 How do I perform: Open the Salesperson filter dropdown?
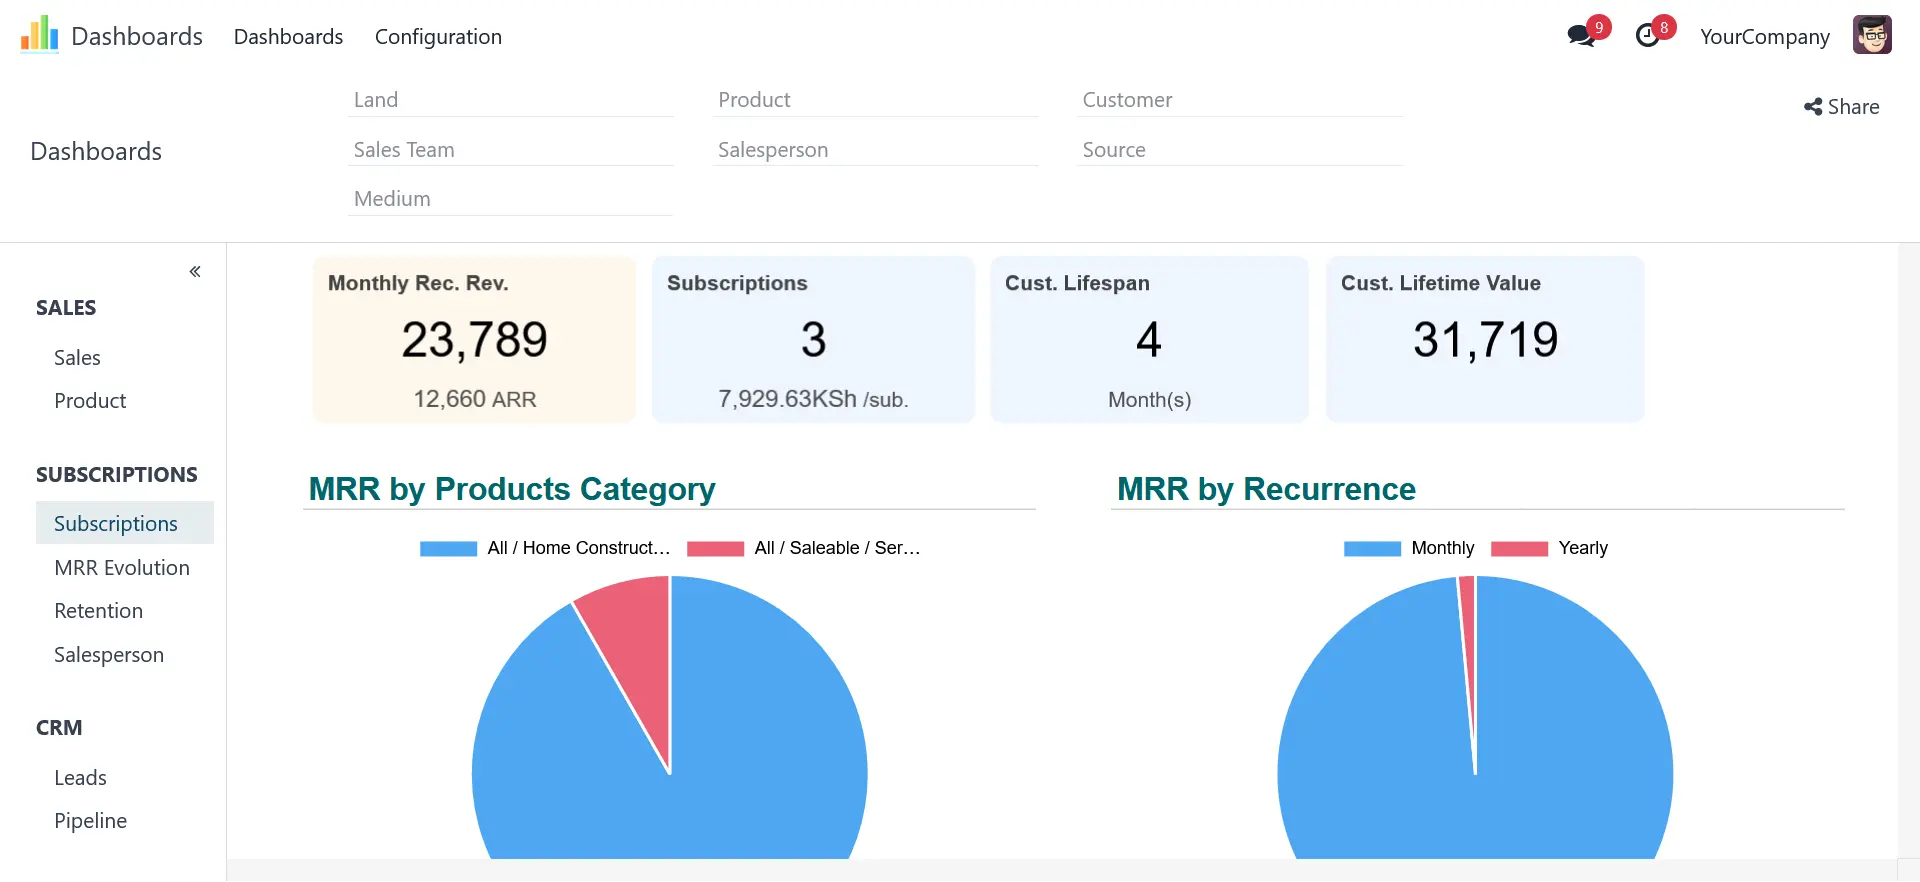click(x=874, y=150)
